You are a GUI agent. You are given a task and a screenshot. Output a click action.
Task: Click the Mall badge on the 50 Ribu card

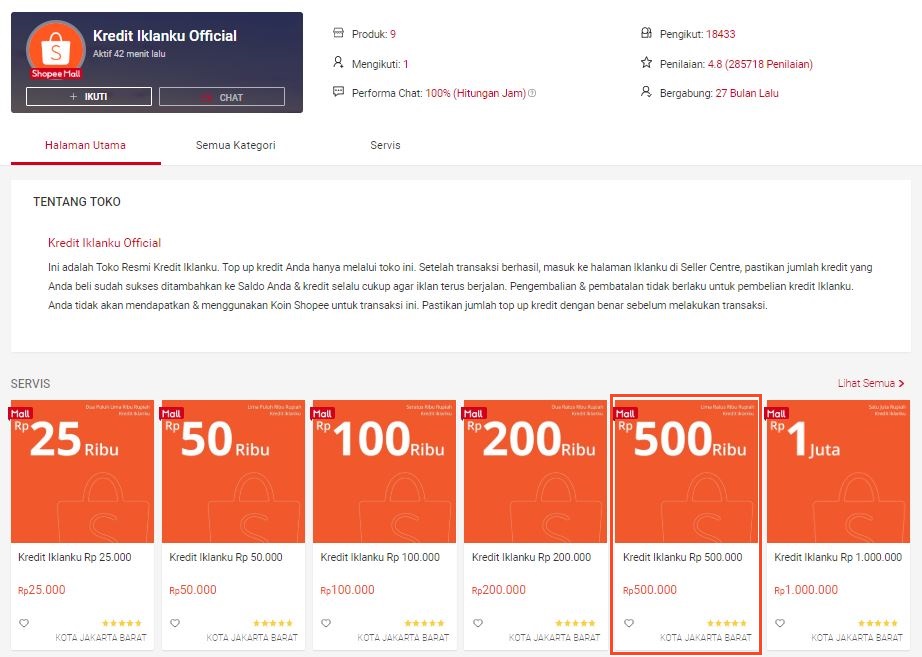[171, 413]
